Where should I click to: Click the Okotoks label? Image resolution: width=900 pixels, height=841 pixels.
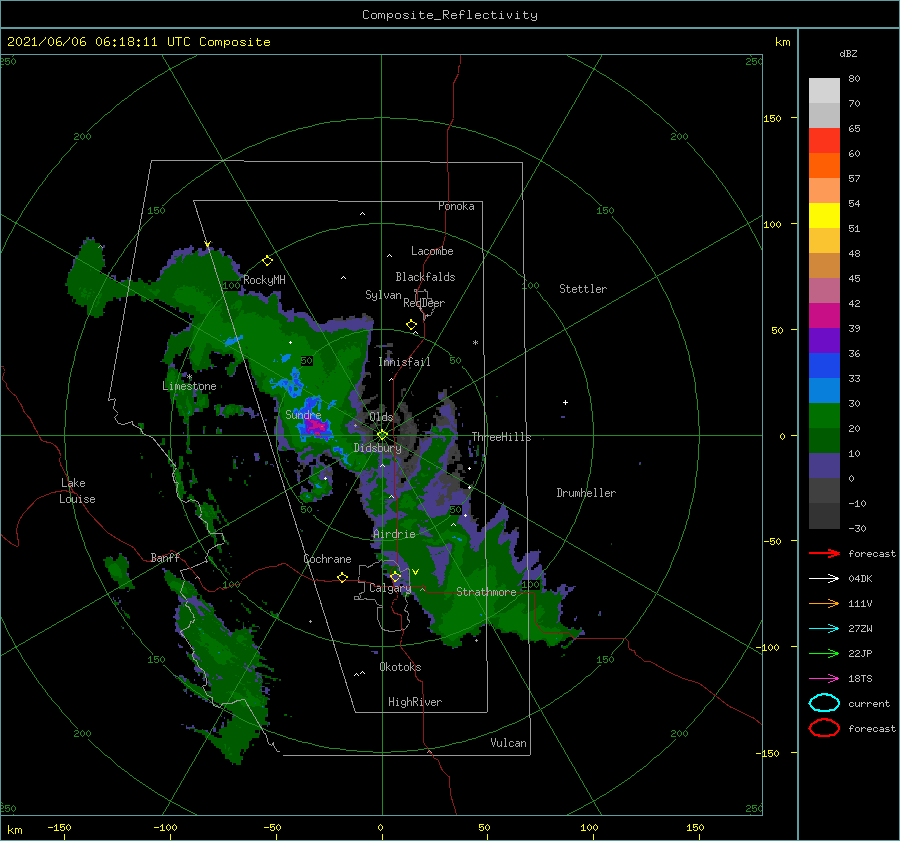tap(400, 667)
